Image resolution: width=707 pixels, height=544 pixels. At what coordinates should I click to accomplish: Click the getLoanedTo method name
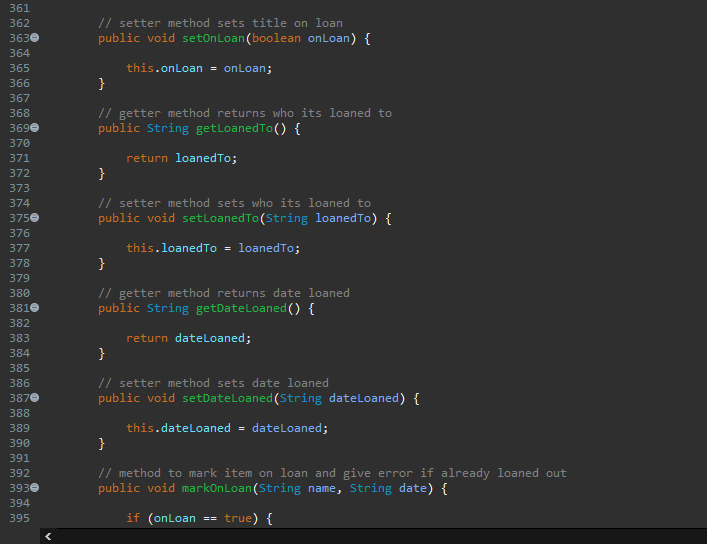click(x=234, y=128)
